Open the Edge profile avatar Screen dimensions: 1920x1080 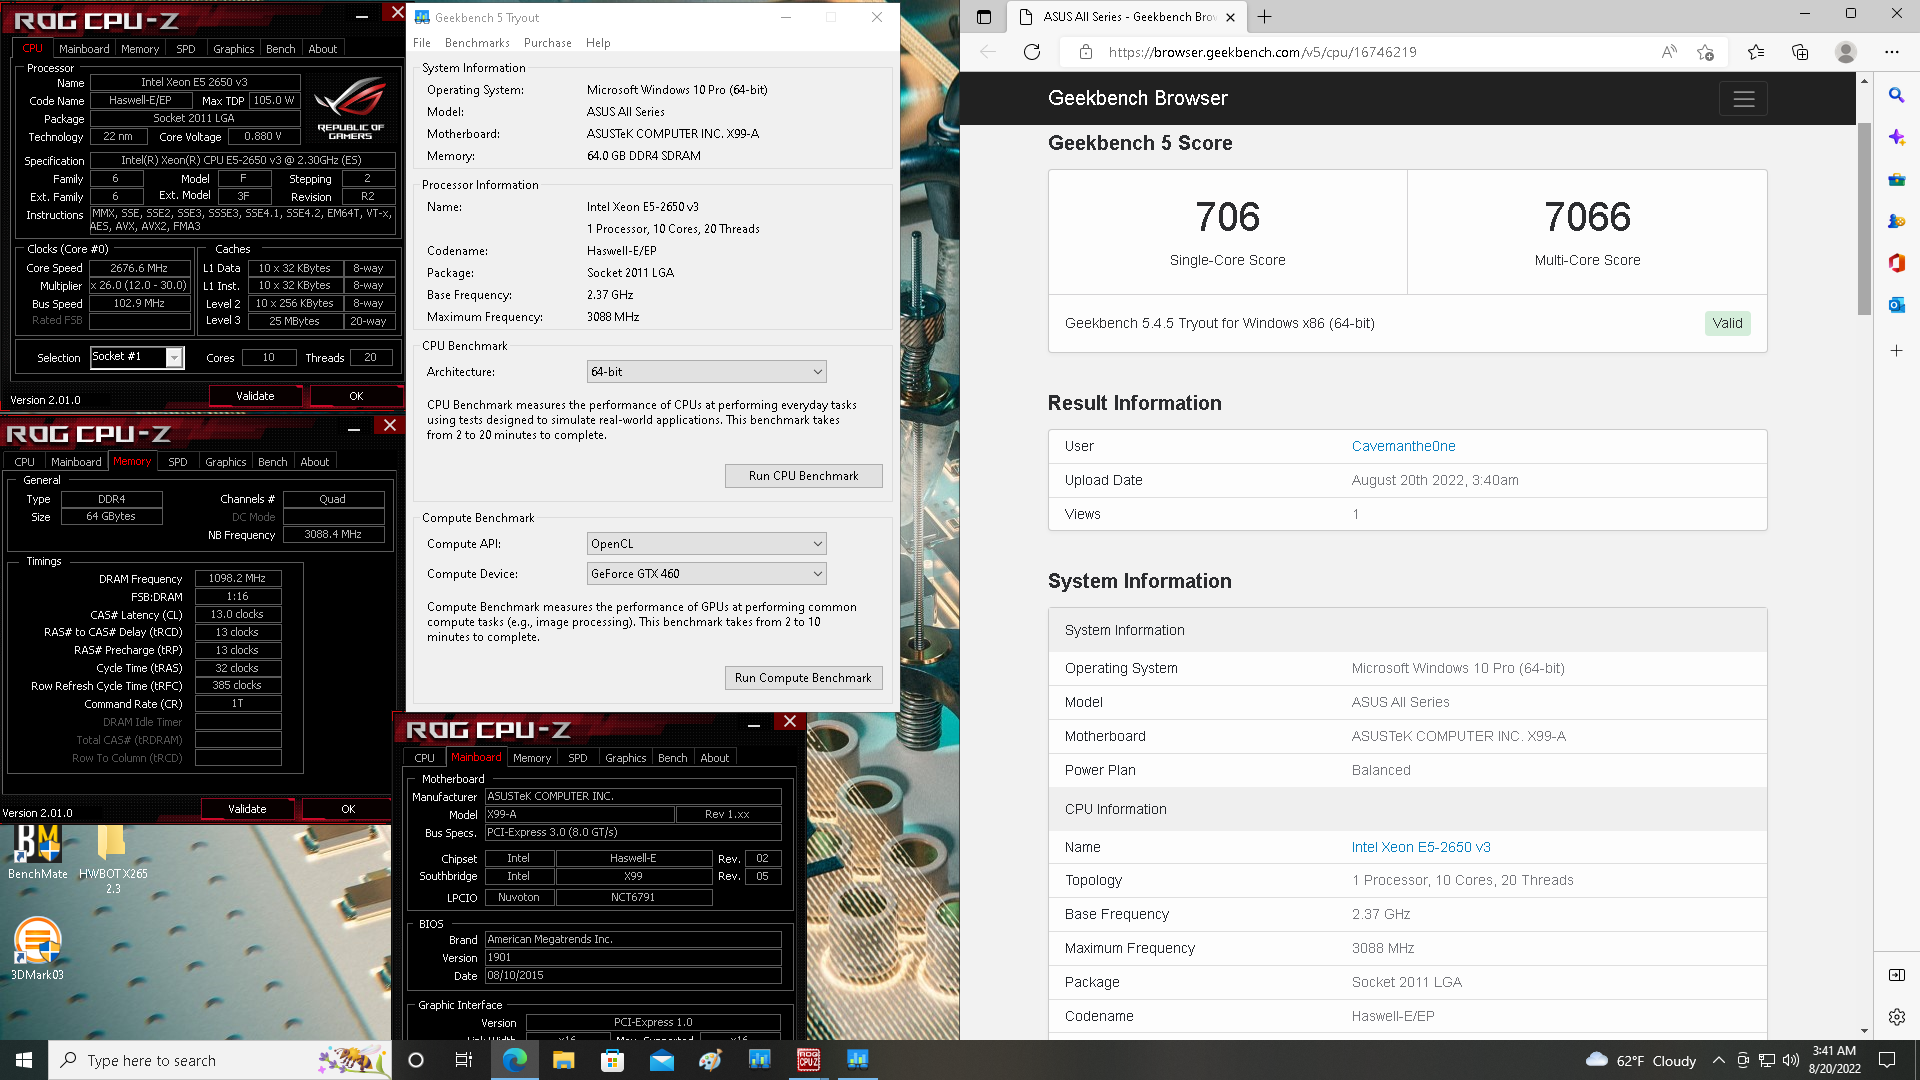pos(1846,52)
